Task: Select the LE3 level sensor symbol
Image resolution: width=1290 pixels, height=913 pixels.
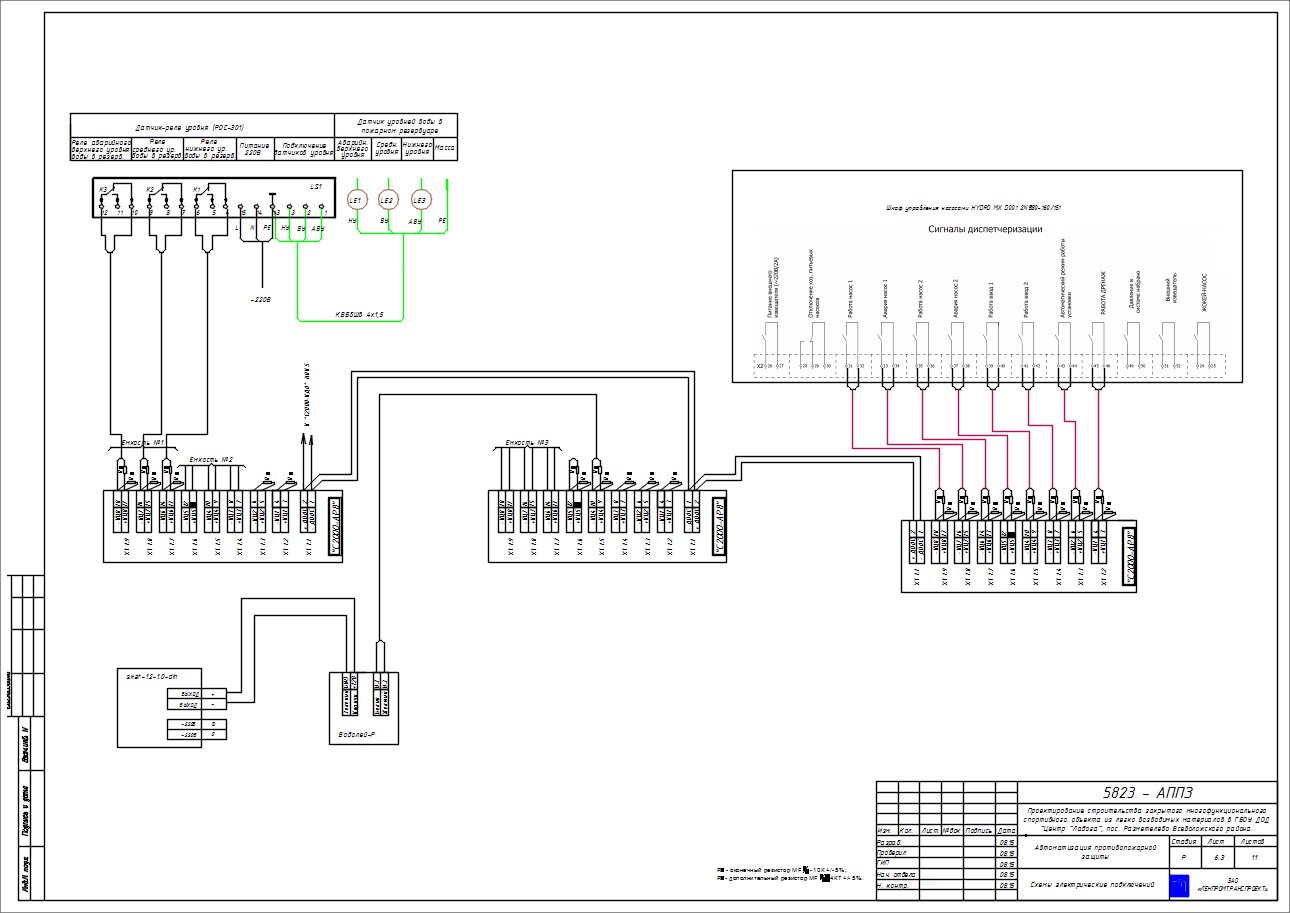Action: coord(420,201)
